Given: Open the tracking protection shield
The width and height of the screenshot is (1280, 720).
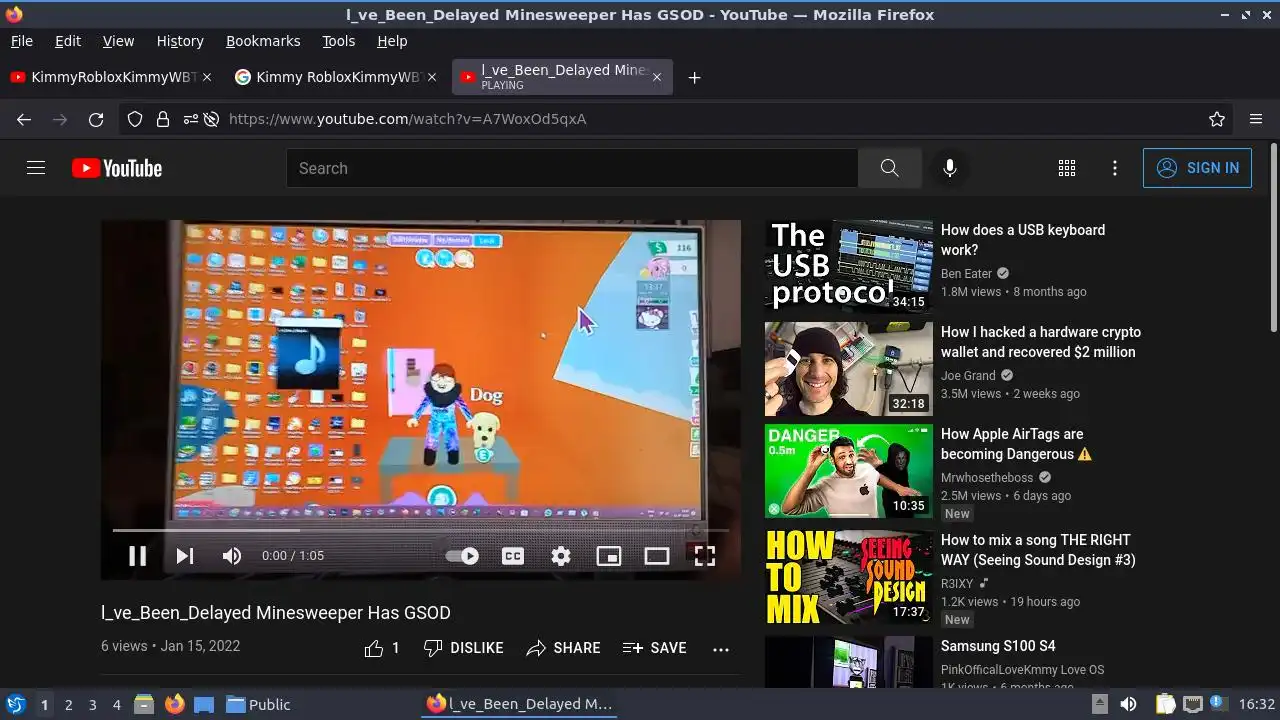Looking at the screenshot, I should [135, 119].
